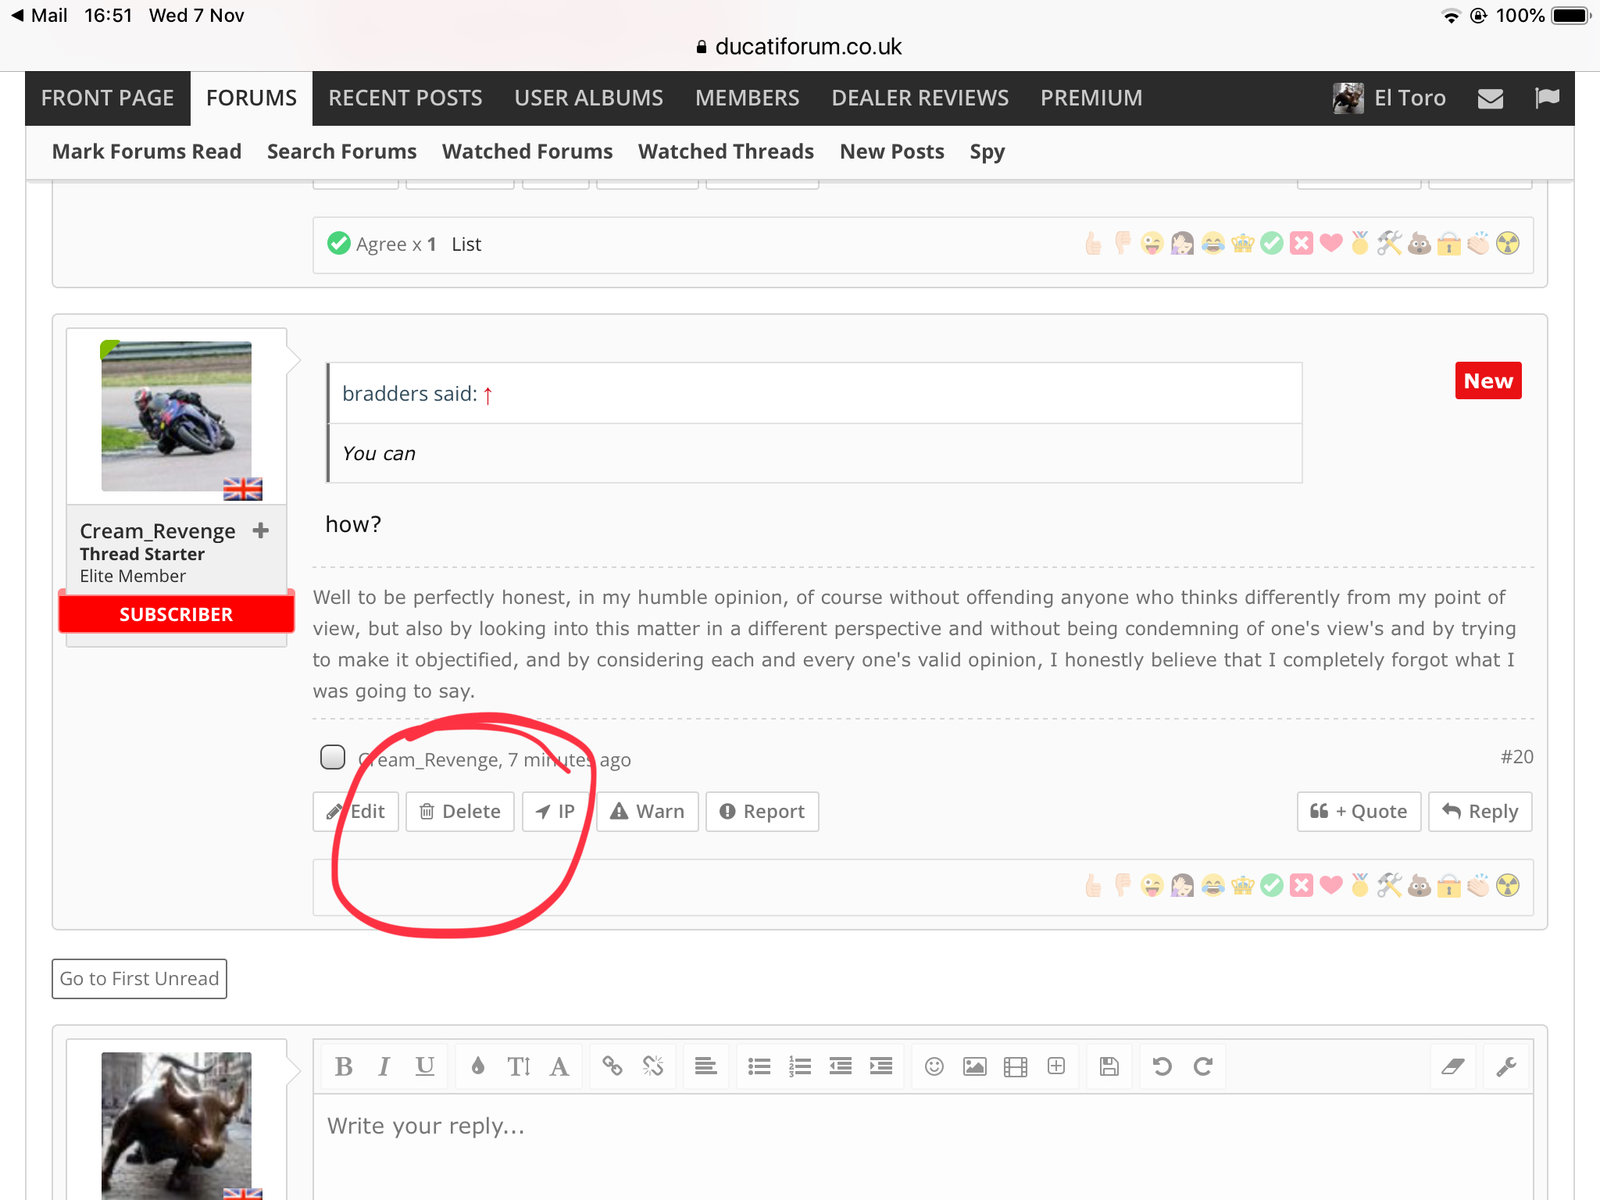Image resolution: width=1600 pixels, height=1200 pixels.
Task: Open the font family dropdown
Action: coord(559,1066)
